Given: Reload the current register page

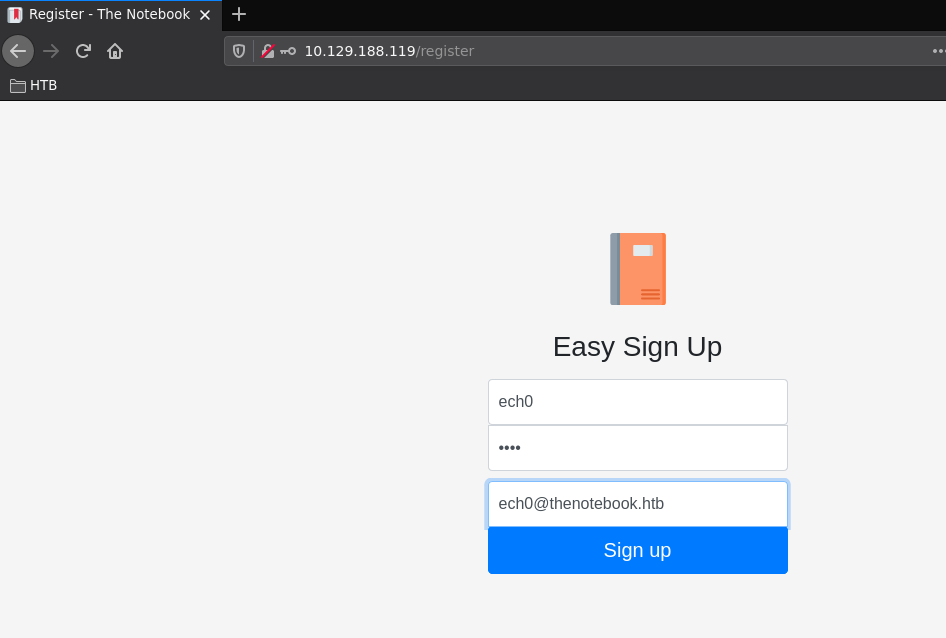Looking at the screenshot, I should click(83, 51).
